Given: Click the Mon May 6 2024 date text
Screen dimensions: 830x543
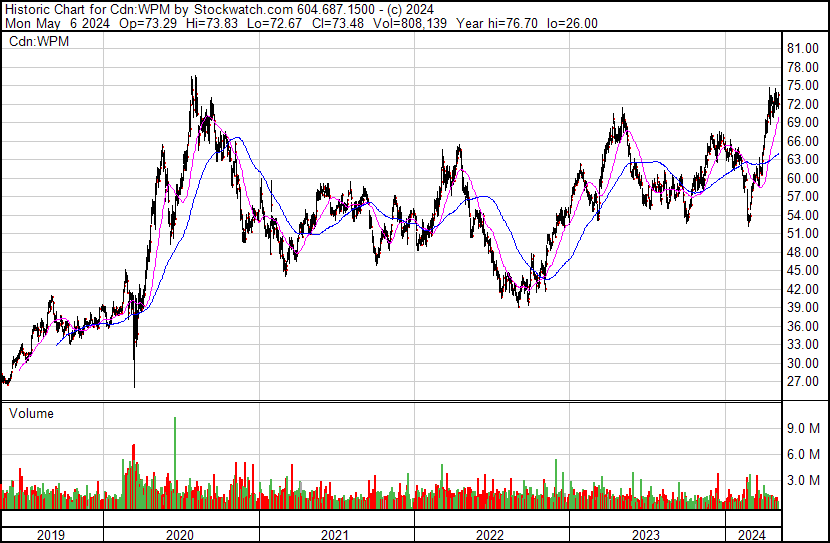Looking at the screenshot, I should [58, 23].
